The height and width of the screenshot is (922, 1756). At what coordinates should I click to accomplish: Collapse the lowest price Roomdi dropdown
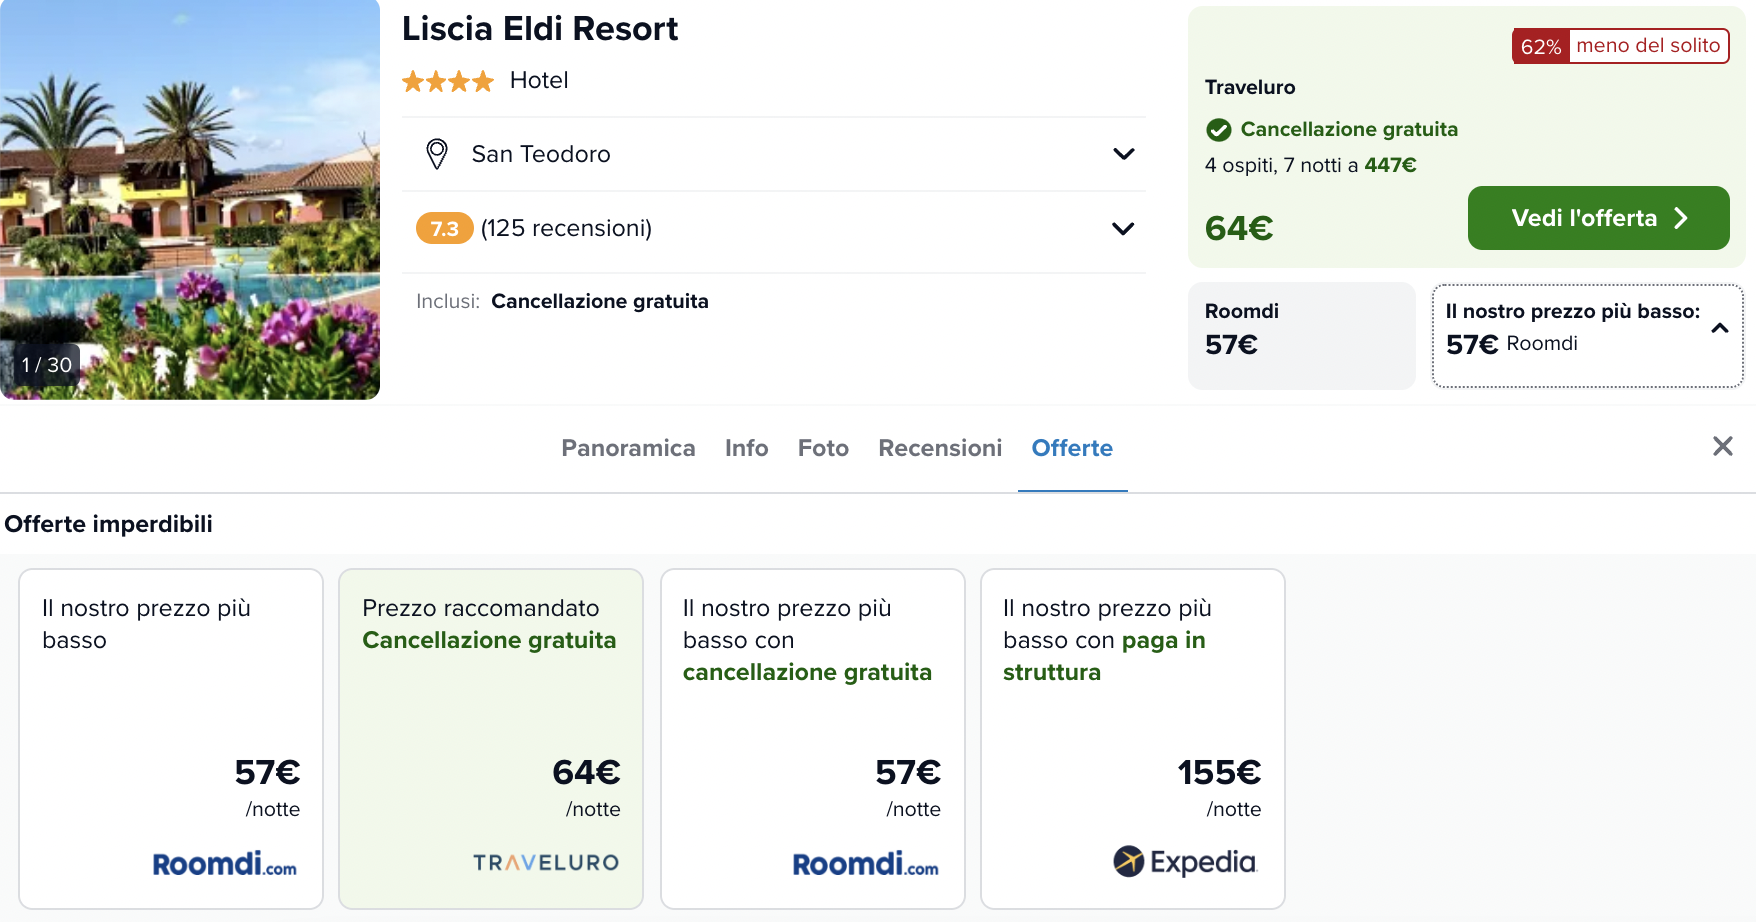click(x=1720, y=328)
